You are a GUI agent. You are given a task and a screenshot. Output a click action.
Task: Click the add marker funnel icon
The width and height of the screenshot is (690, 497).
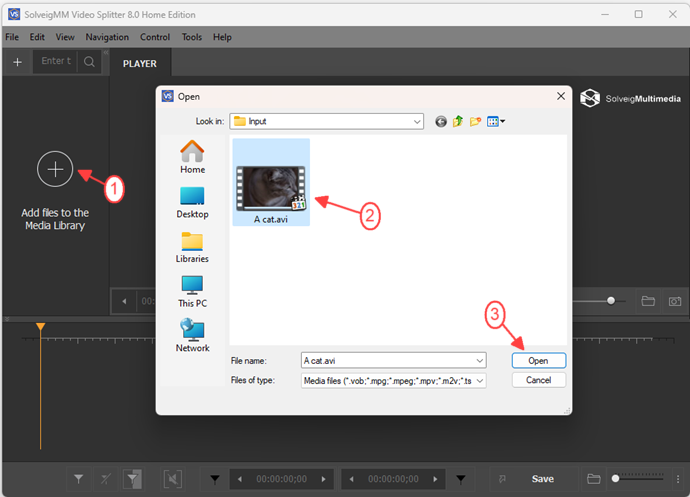click(x=79, y=479)
